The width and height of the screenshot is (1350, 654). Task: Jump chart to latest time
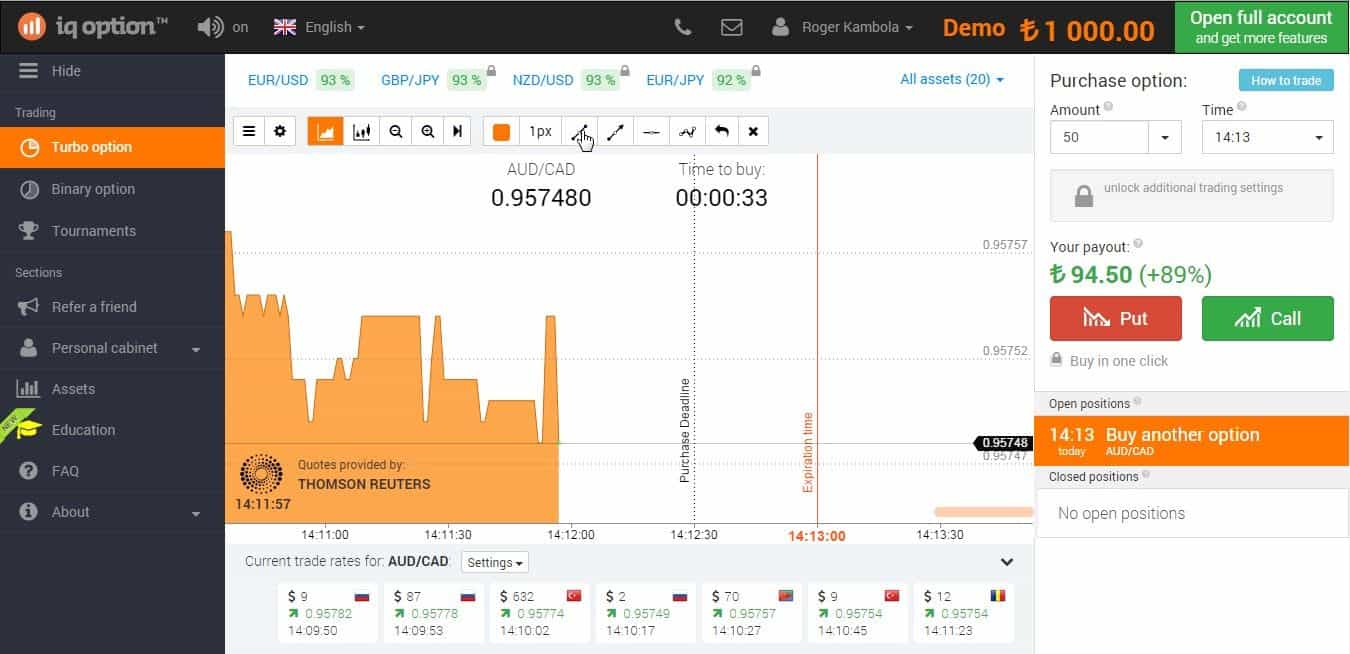click(x=457, y=131)
